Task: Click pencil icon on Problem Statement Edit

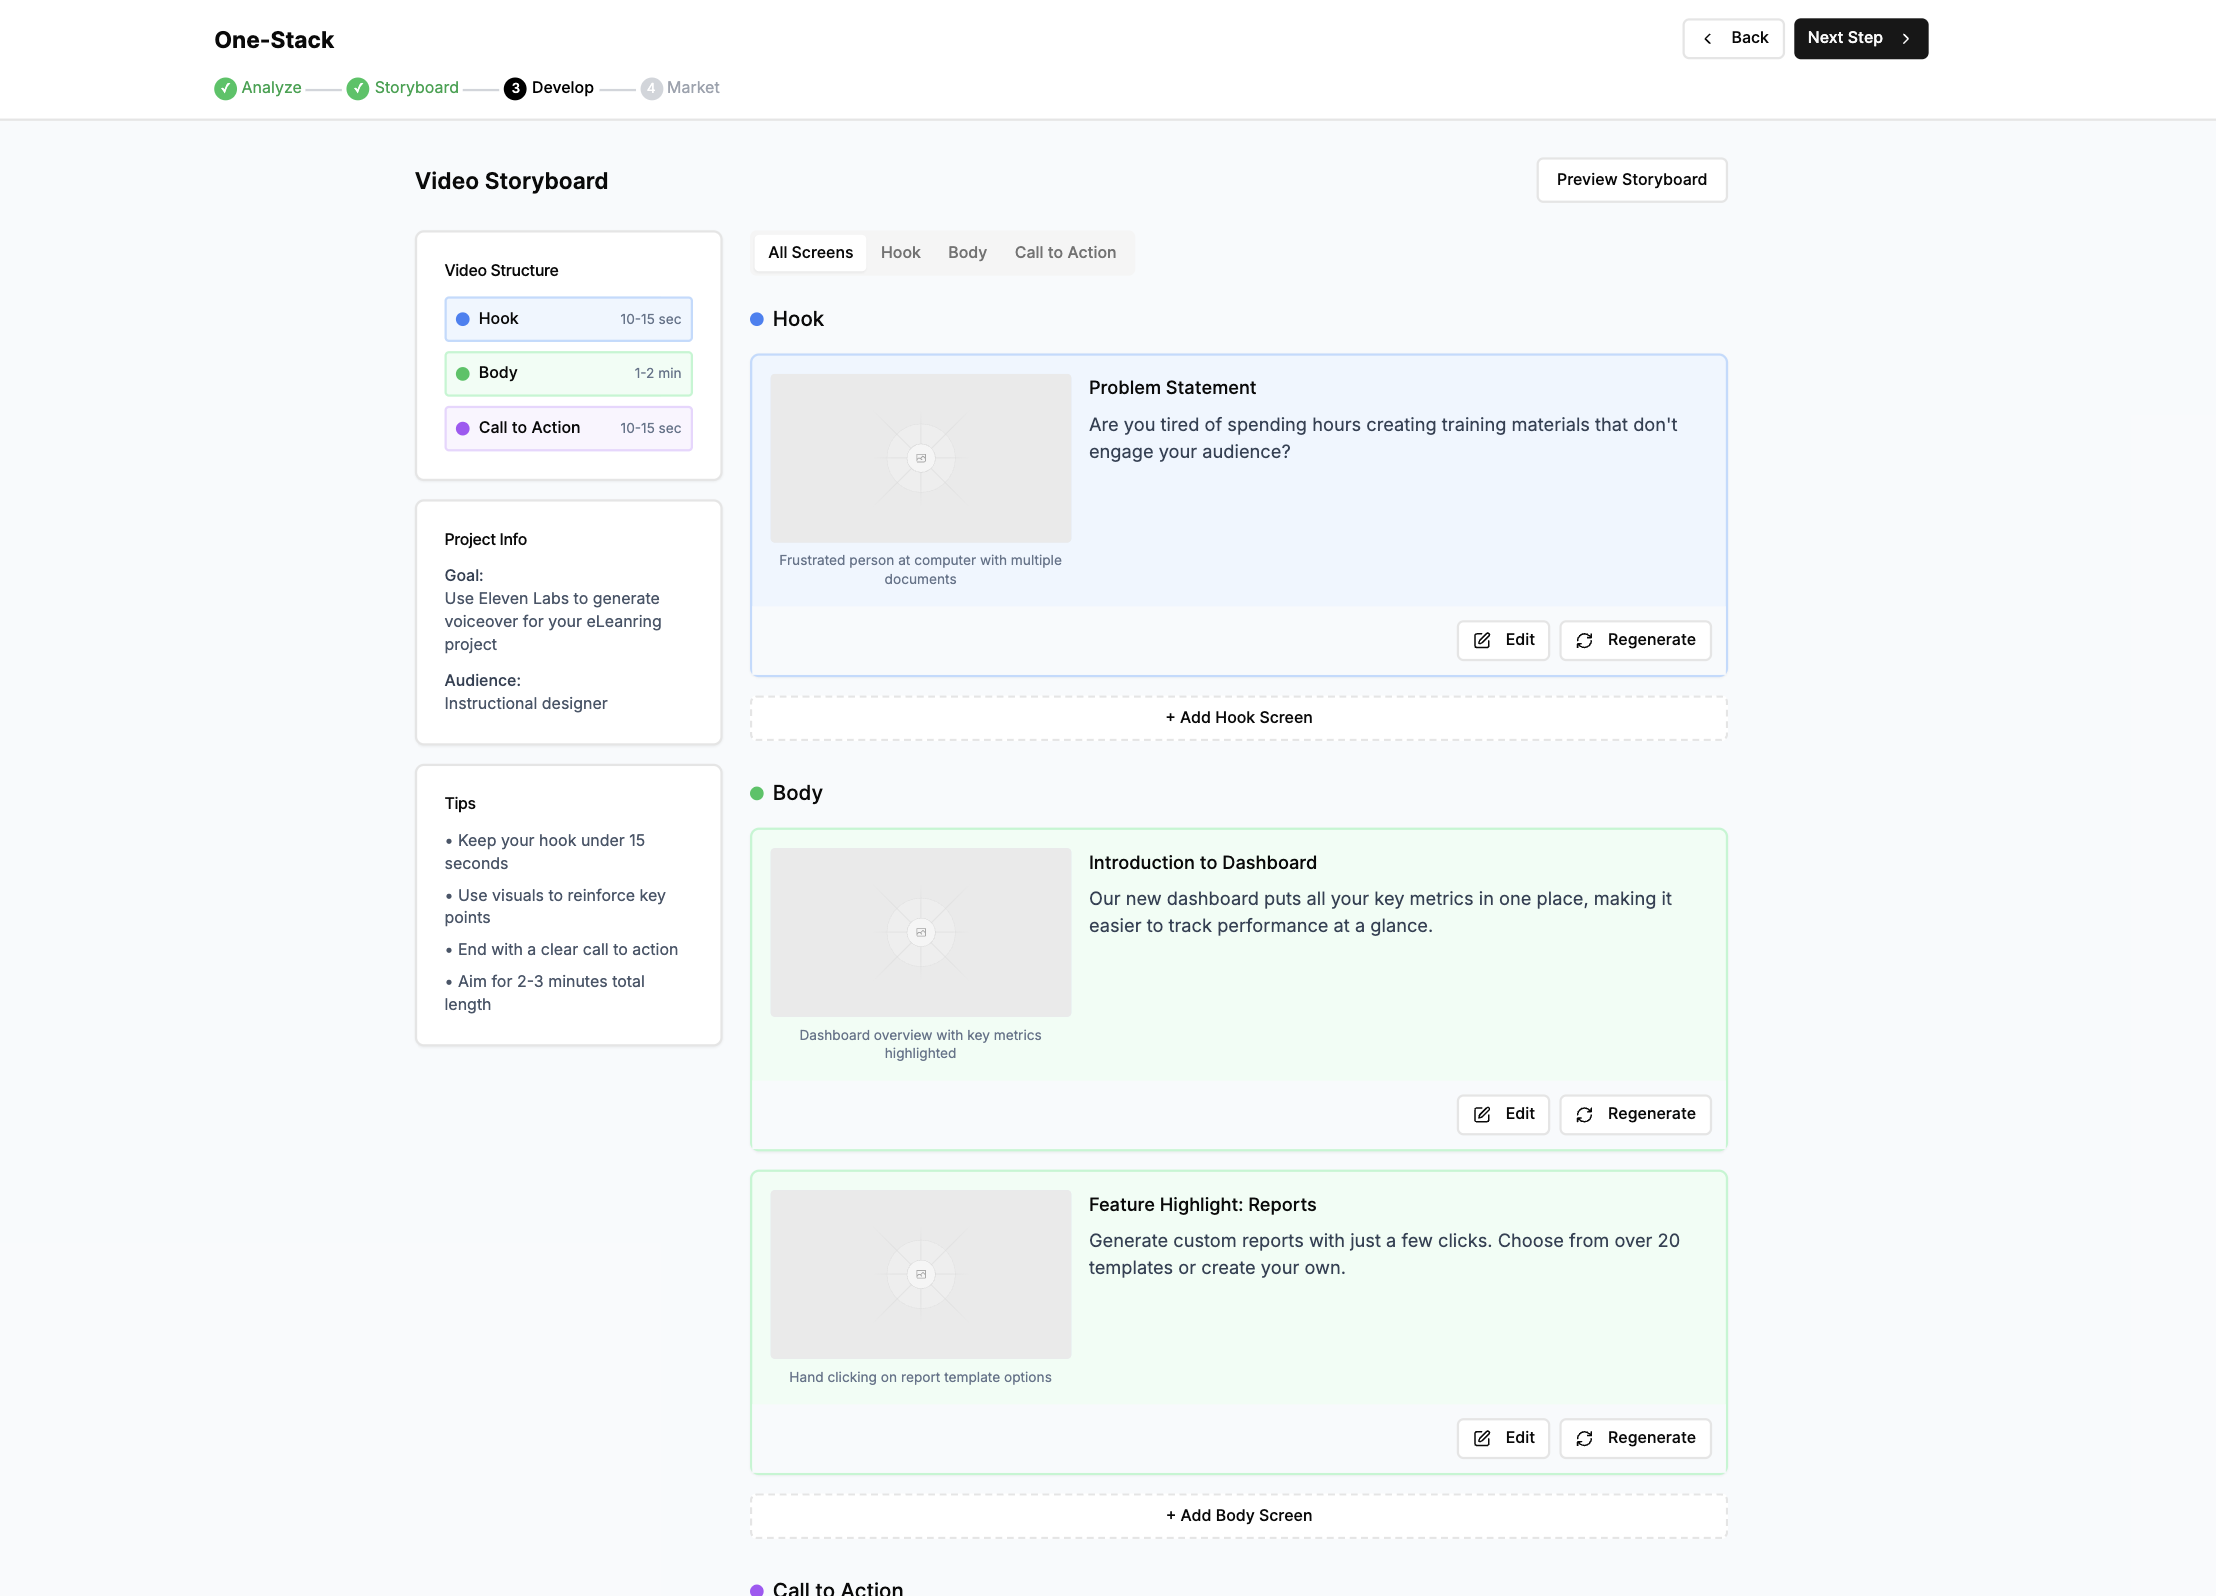Action: pyautogui.click(x=1482, y=640)
